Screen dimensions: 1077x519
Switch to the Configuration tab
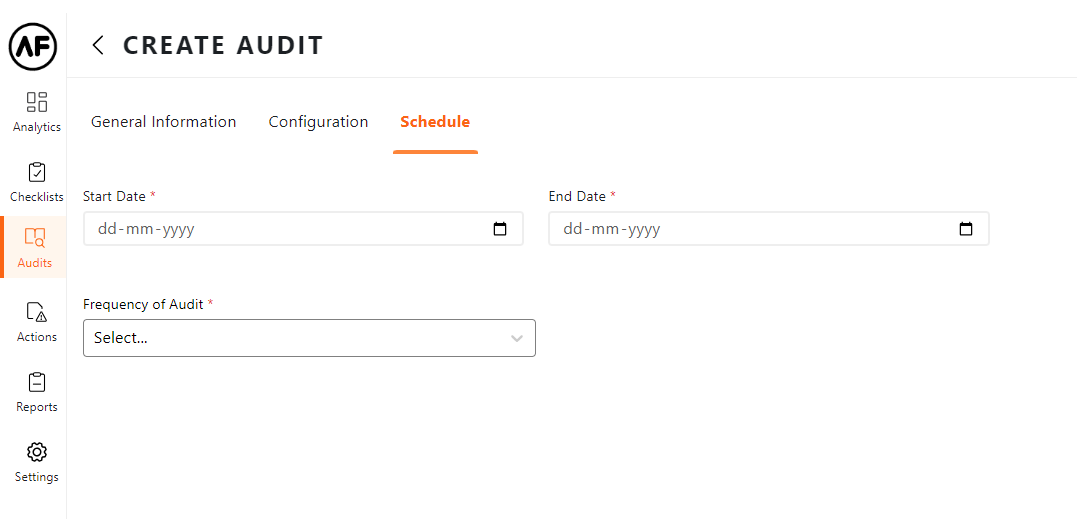pyautogui.click(x=318, y=122)
